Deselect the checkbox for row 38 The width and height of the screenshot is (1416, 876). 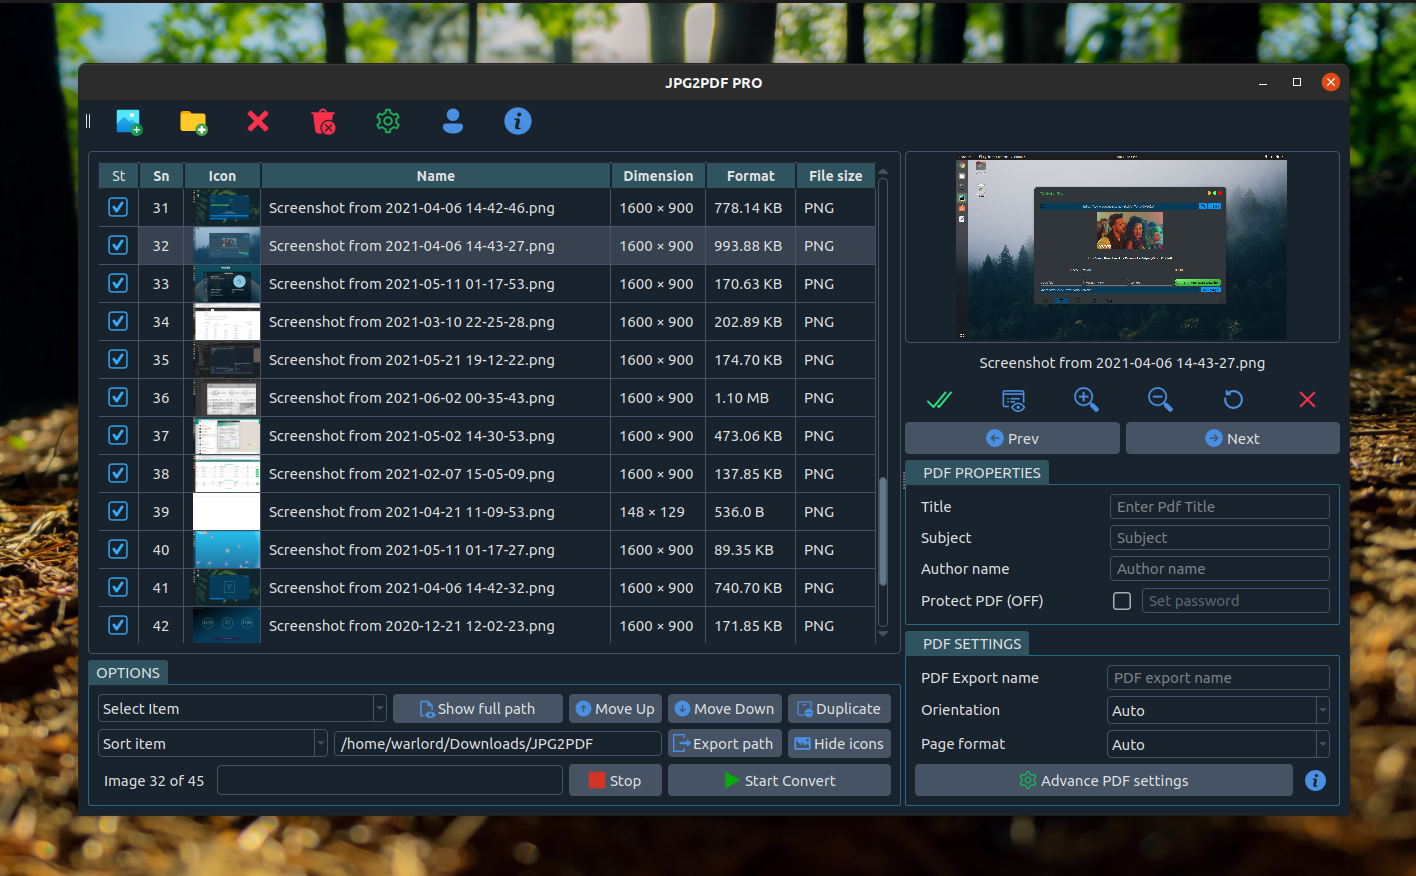tap(118, 473)
